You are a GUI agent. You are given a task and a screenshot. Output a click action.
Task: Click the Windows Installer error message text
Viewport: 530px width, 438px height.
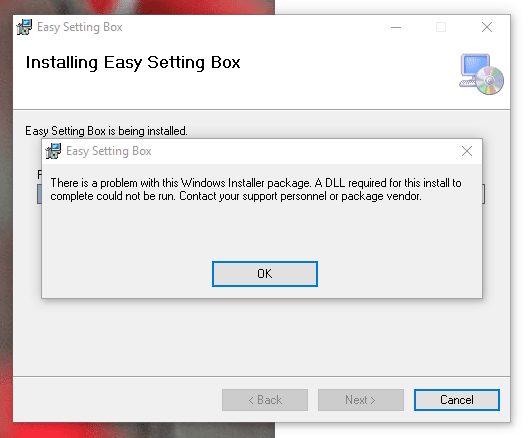(256, 190)
